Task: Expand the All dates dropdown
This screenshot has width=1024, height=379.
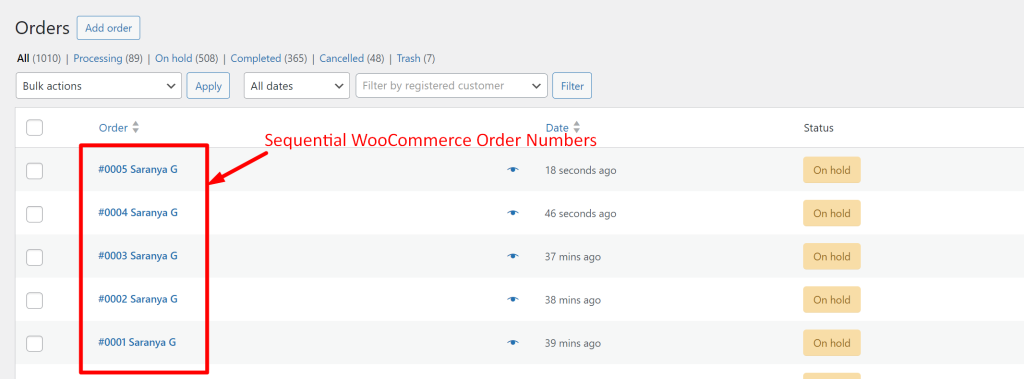Action: 296,86
